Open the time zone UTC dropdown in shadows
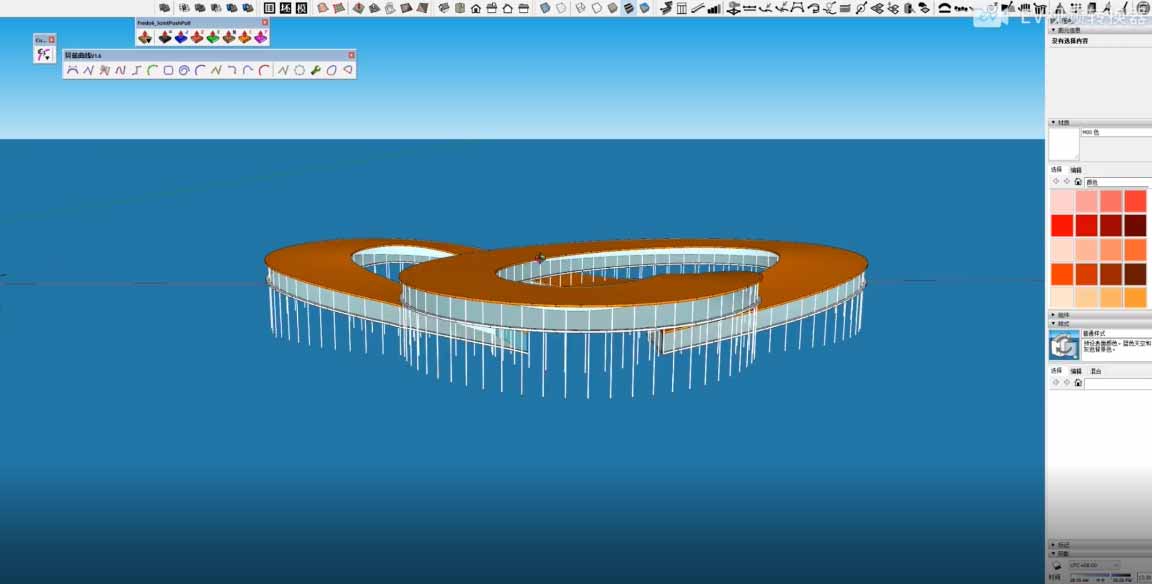This screenshot has width=1152, height=584. [1094, 565]
